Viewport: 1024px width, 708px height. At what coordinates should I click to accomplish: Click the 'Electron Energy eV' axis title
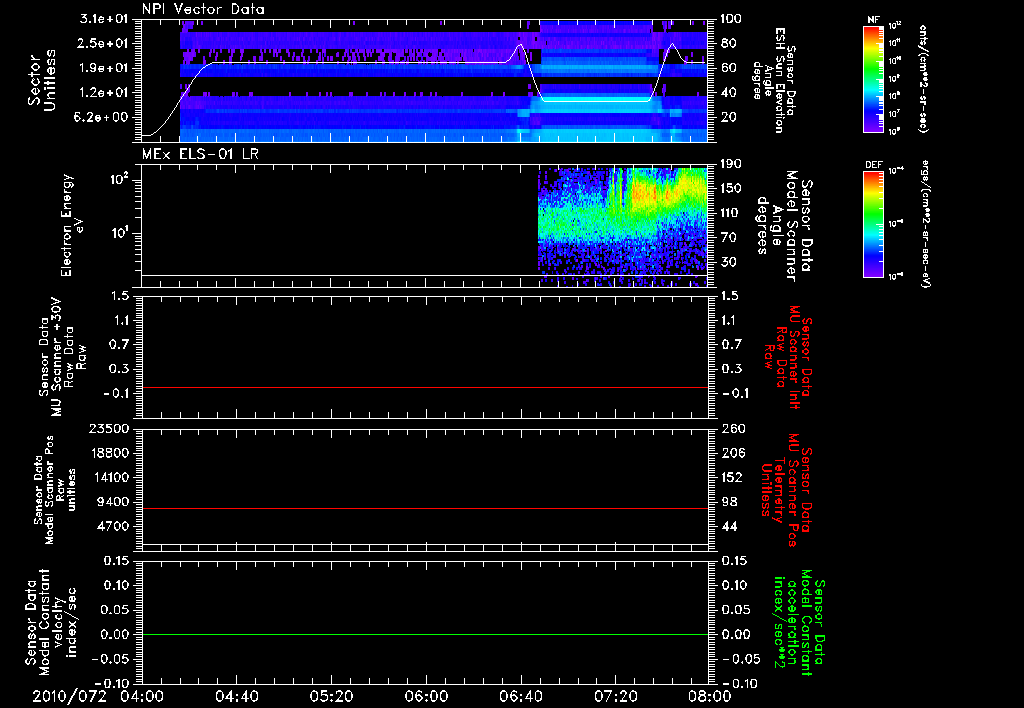(72, 225)
